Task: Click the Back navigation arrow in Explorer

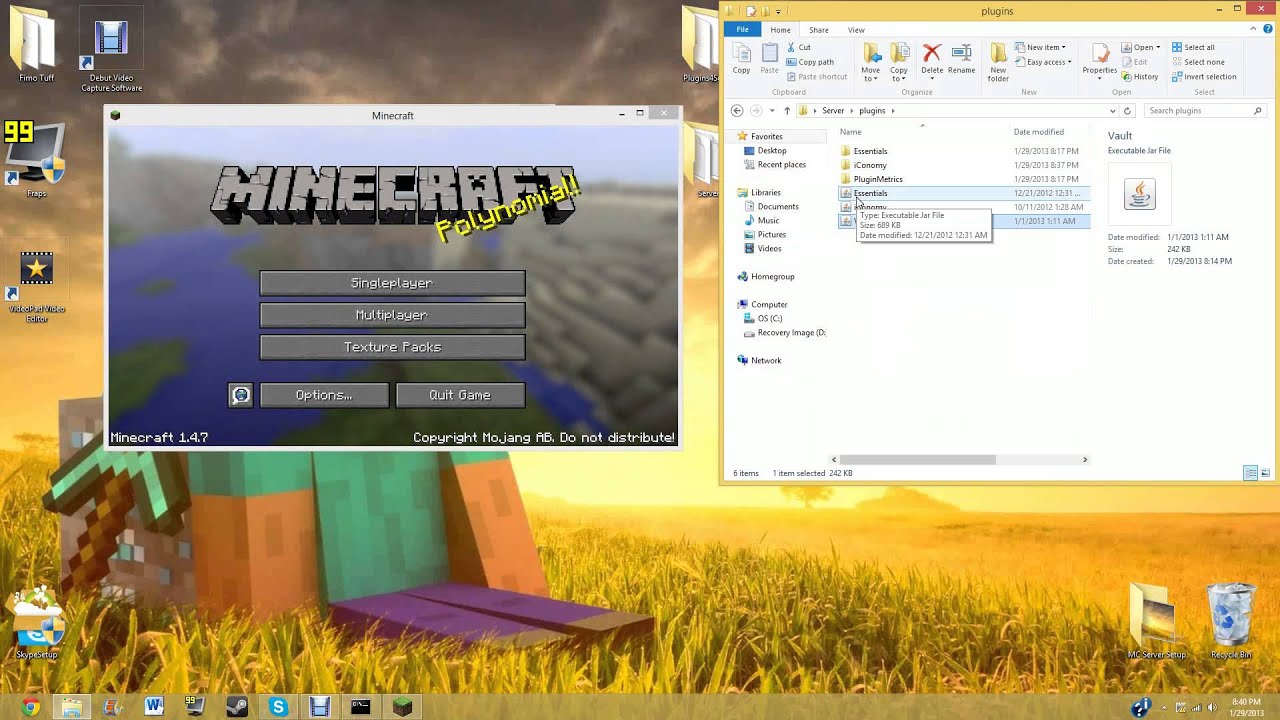Action: pos(737,111)
